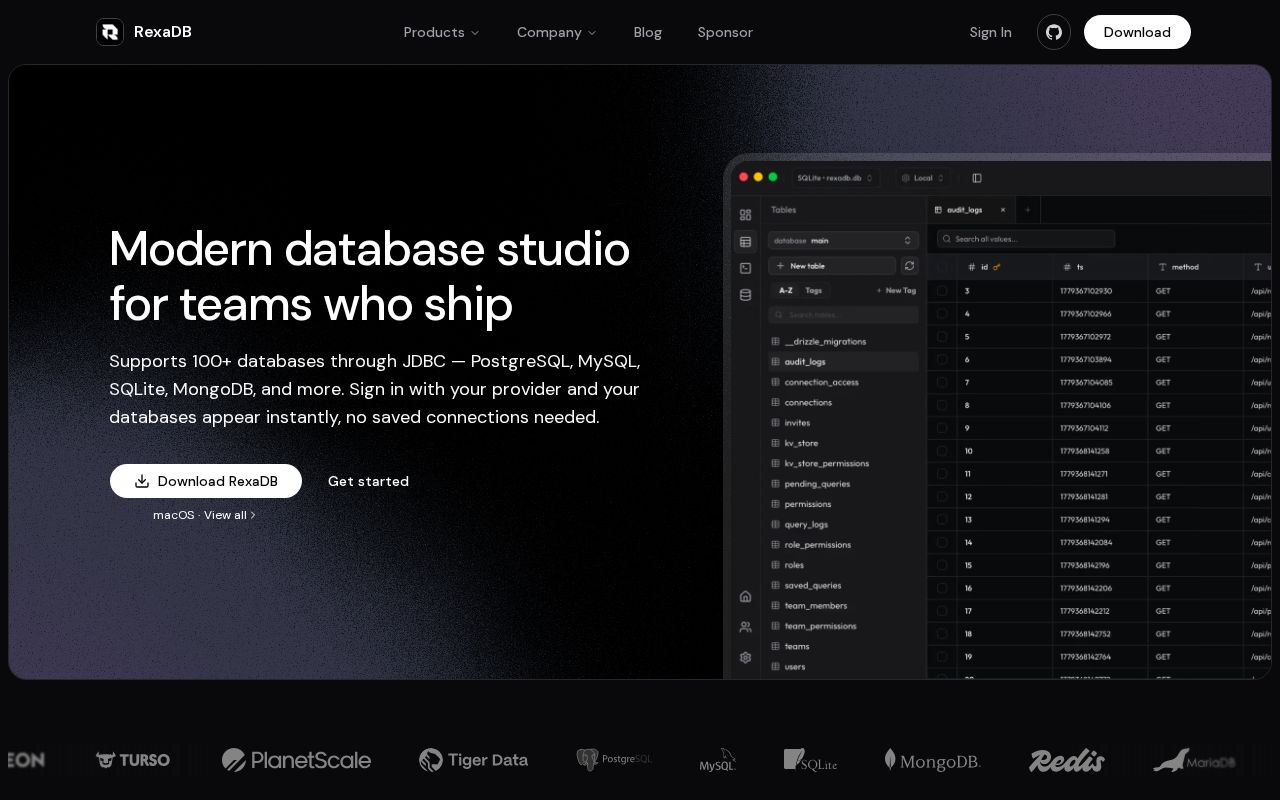Open the Sponsor page
Screen dimensions: 1280x800
[x=725, y=32]
